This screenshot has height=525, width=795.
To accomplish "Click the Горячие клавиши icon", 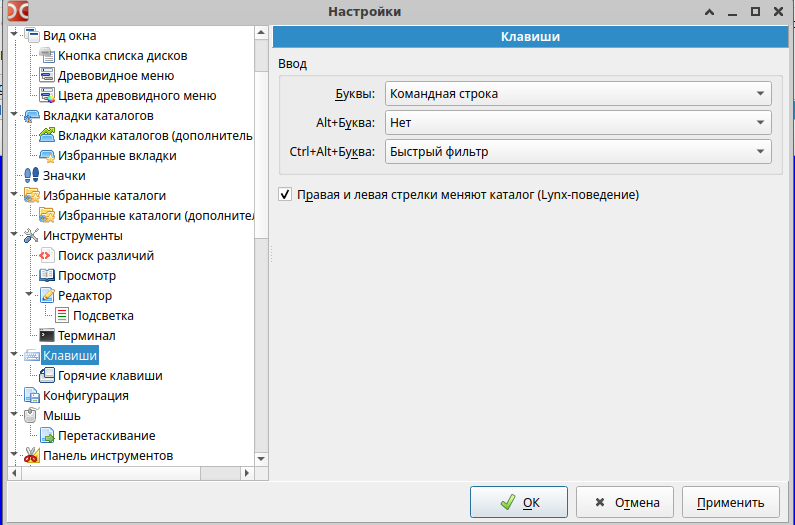I will click(x=47, y=375).
